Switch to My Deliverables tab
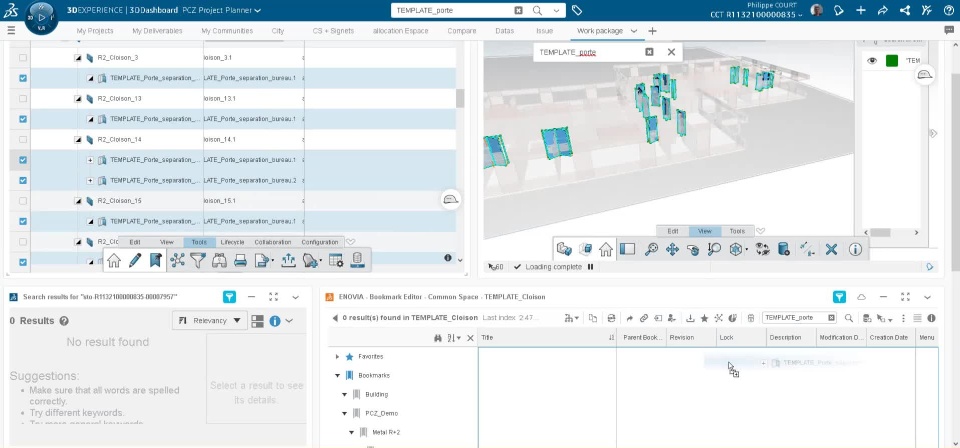 click(x=157, y=31)
